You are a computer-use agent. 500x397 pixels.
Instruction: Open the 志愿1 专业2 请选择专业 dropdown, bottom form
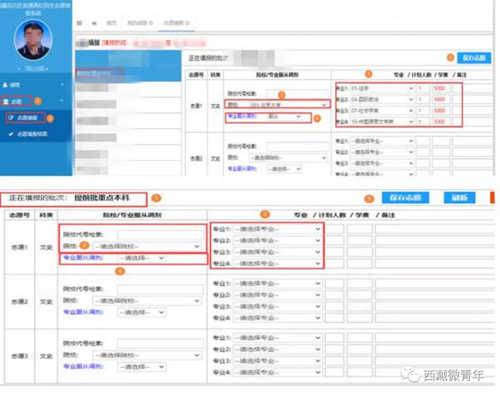[277, 241]
